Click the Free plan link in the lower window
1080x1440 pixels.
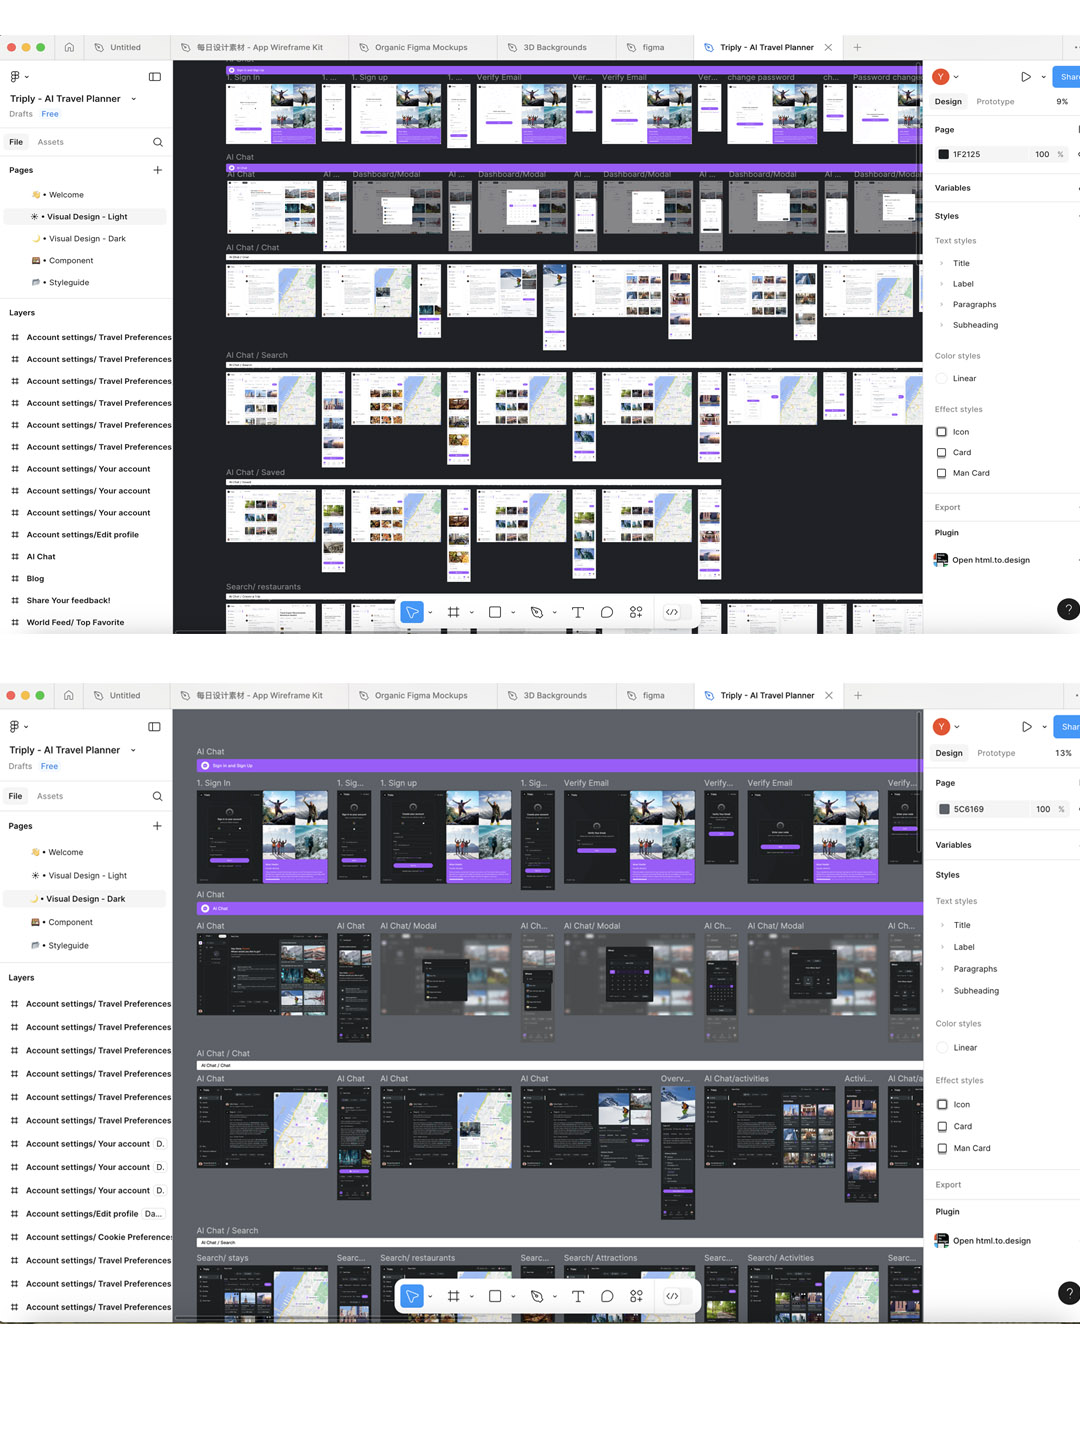pyautogui.click(x=49, y=766)
